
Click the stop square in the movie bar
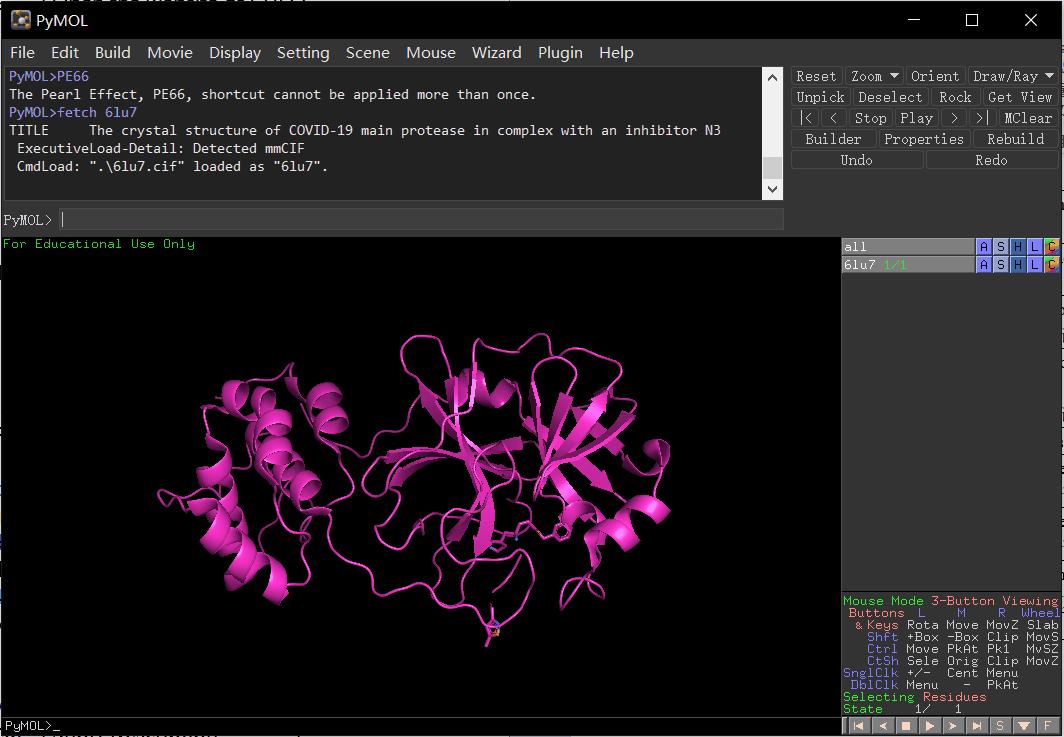(x=906, y=725)
